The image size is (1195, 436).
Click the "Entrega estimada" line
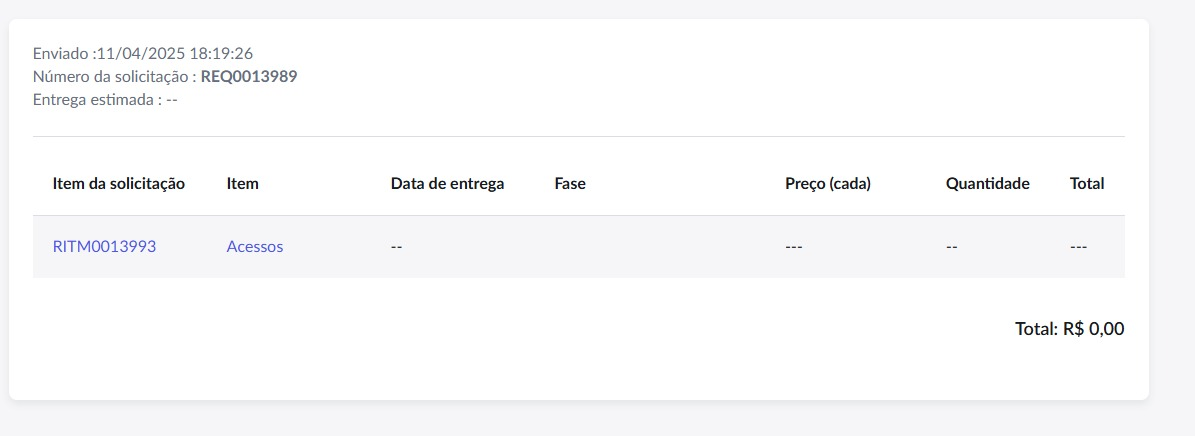[105, 99]
